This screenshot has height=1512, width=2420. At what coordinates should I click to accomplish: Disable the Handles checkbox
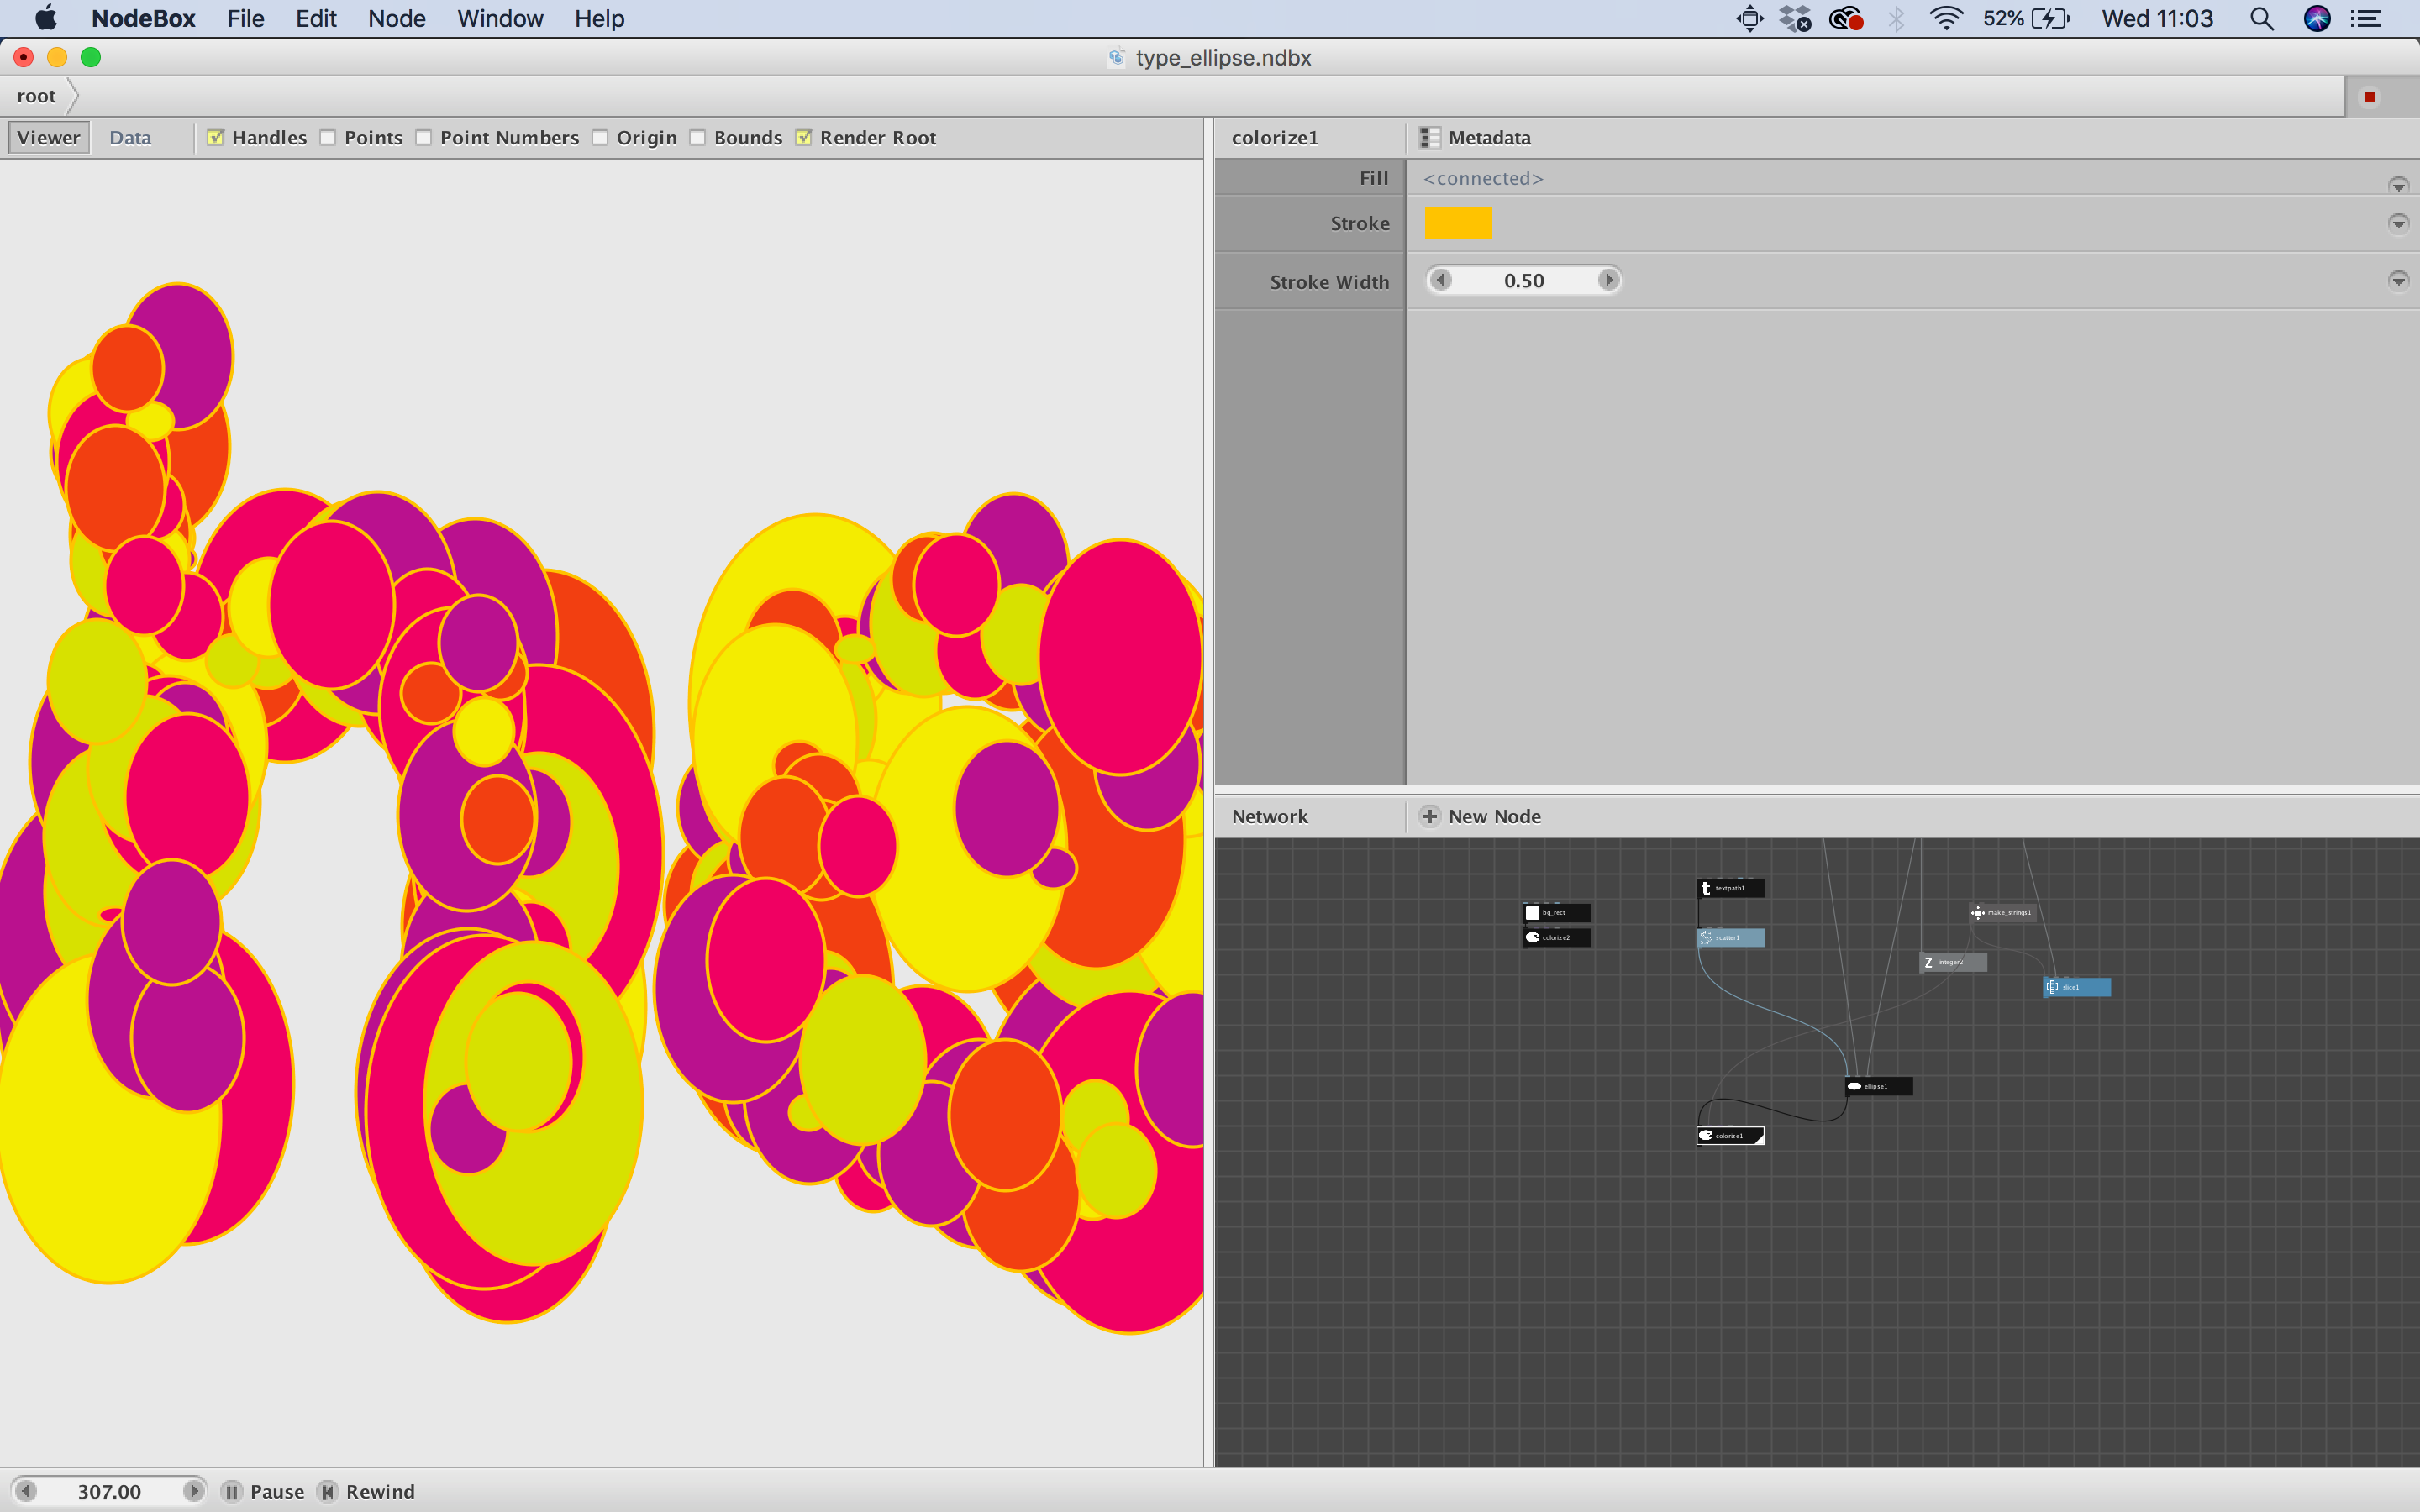click(x=215, y=138)
